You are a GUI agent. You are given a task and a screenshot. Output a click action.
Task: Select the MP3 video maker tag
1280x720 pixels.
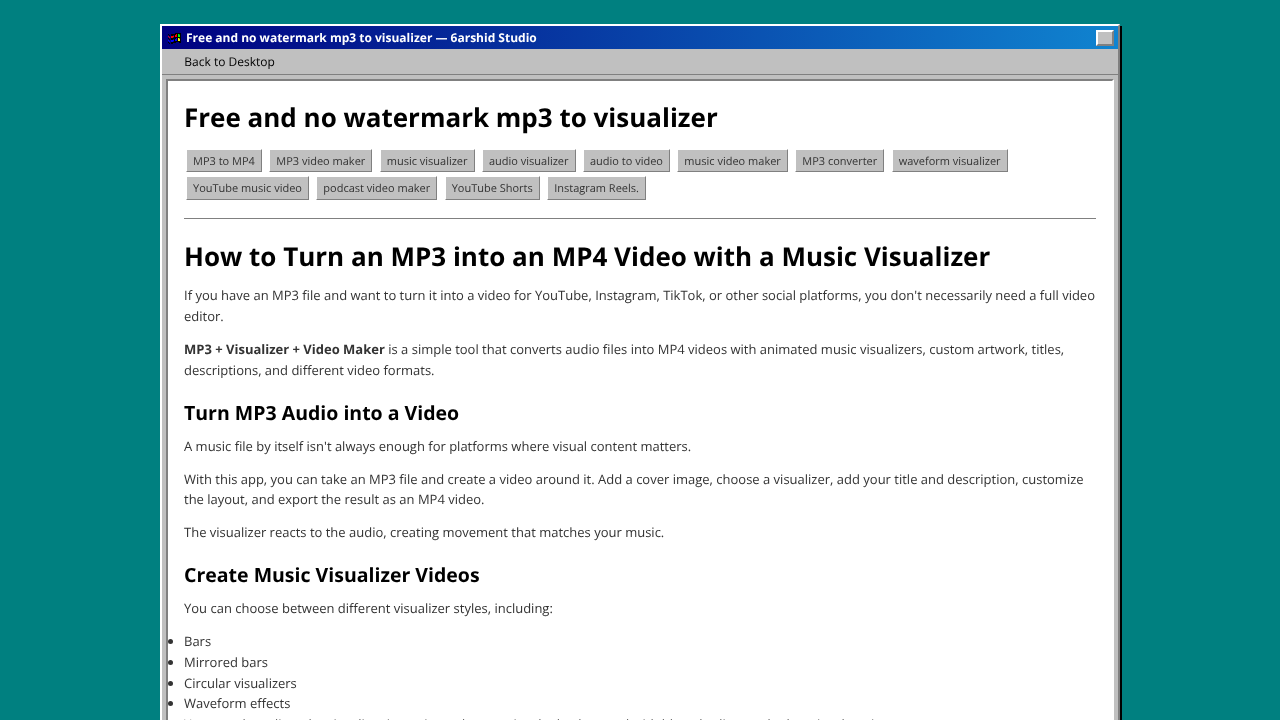321,161
